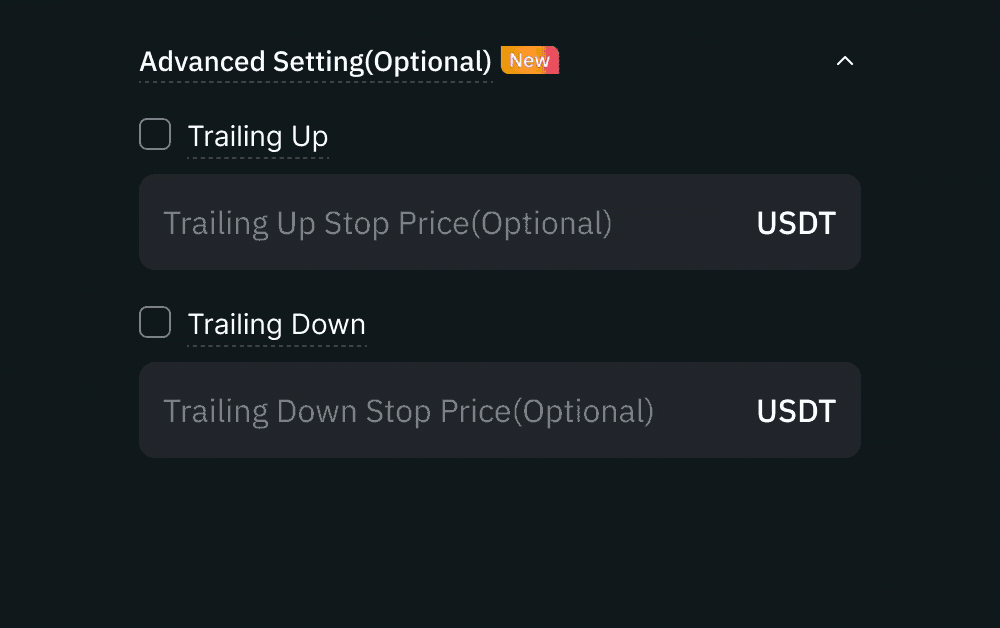Image resolution: width=1000 pixels, height=628 pixels.
Task: Tick the box beside Trailing Up
Action: coord(155,134)
